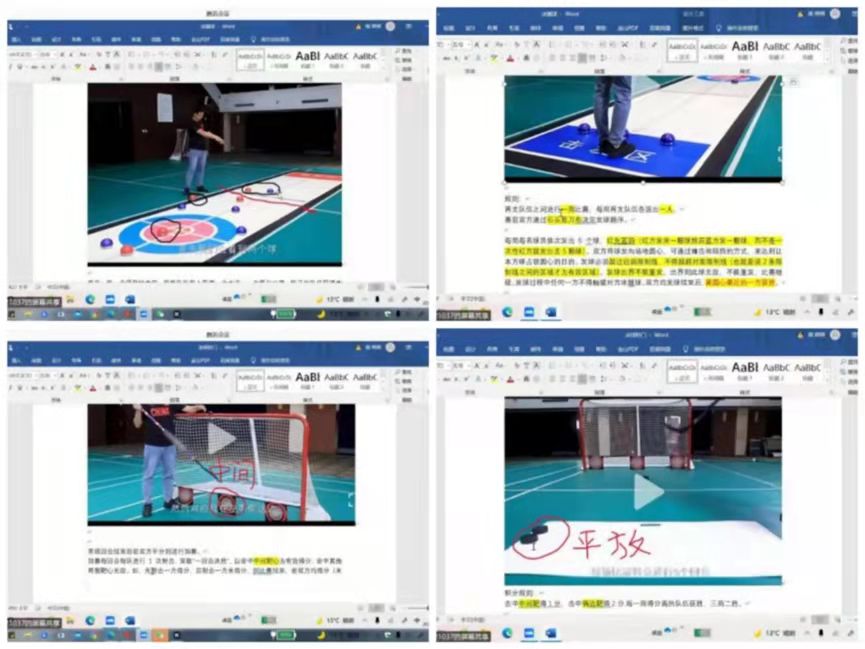Click the user account avatar in top-right Word title bar
This screenshot has width=865, height=649.
point(836,14)
